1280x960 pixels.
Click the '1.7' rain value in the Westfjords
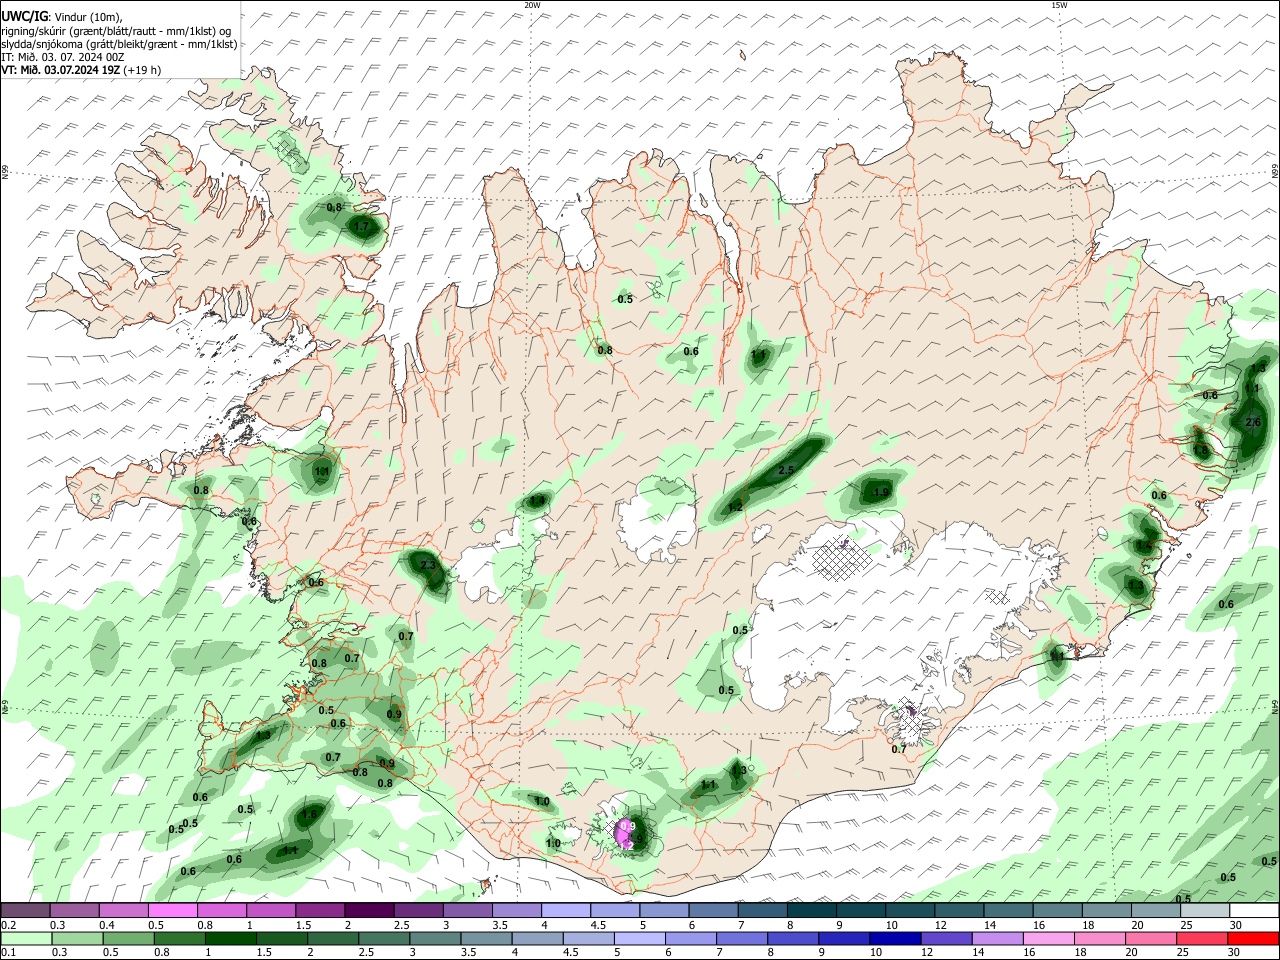click(x=362, y=227)
